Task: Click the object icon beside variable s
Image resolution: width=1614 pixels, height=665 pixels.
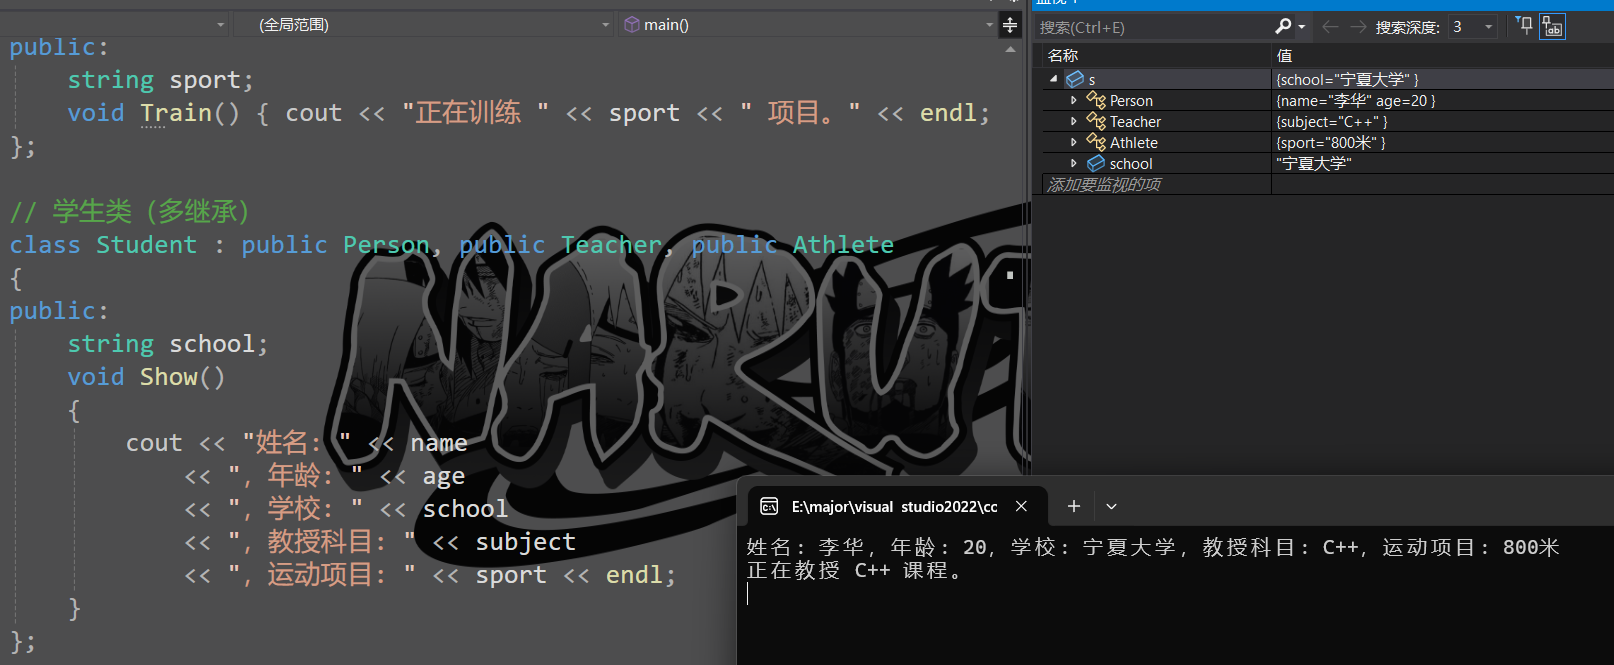Action: tap(1075, 79)
